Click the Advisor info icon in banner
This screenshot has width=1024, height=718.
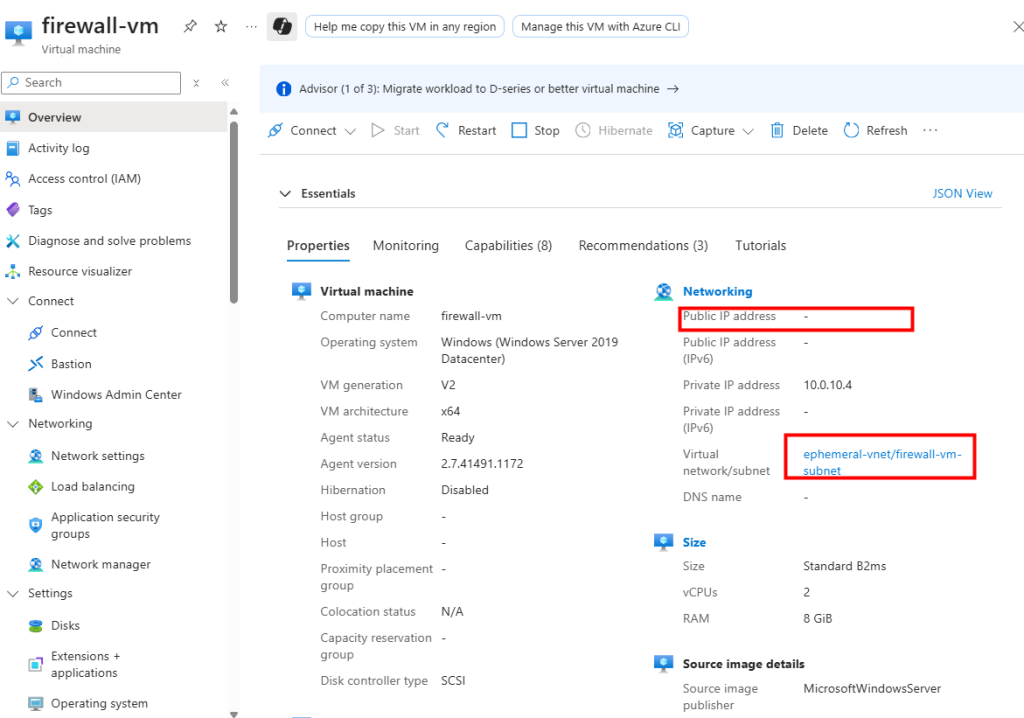(283, 89)
